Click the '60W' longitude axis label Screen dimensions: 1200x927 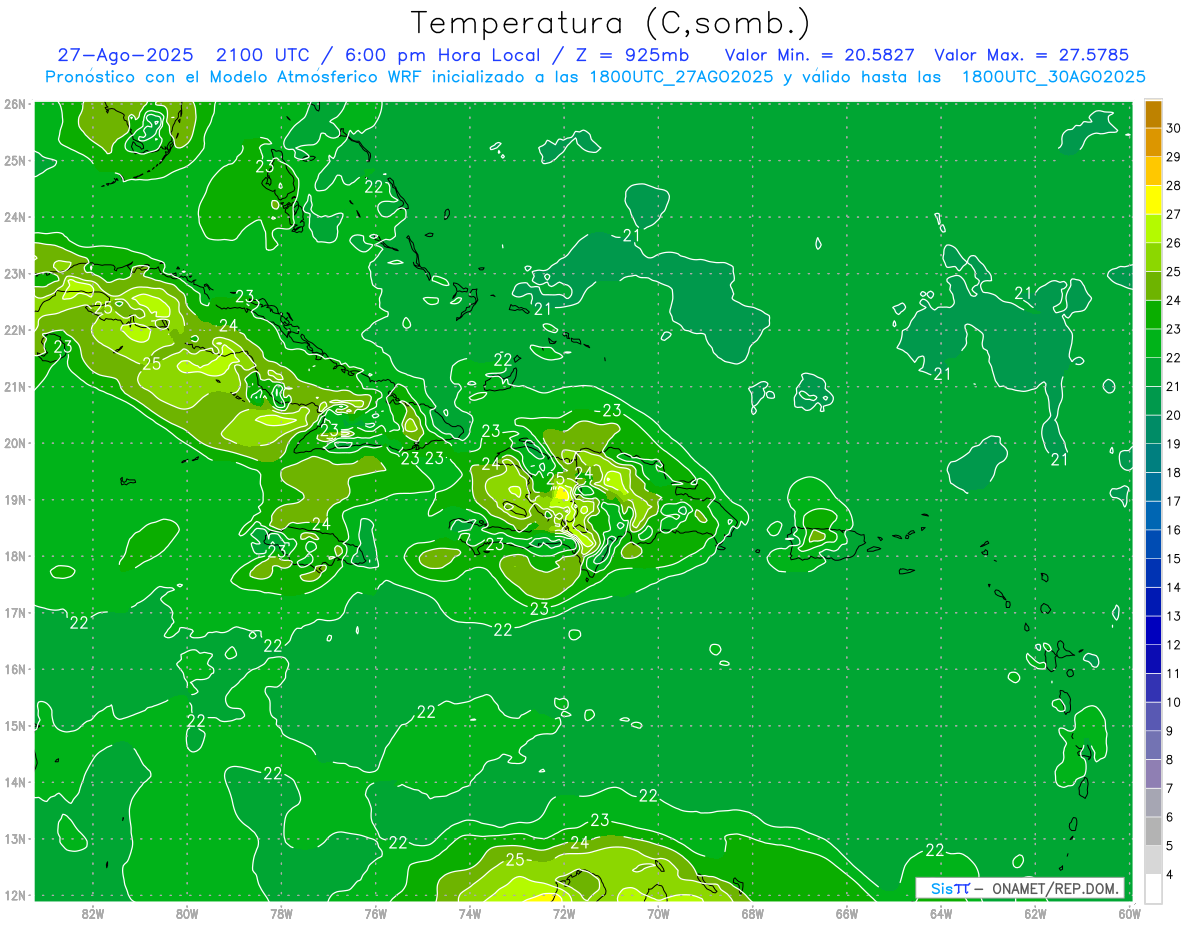[x=1130, y=913]
